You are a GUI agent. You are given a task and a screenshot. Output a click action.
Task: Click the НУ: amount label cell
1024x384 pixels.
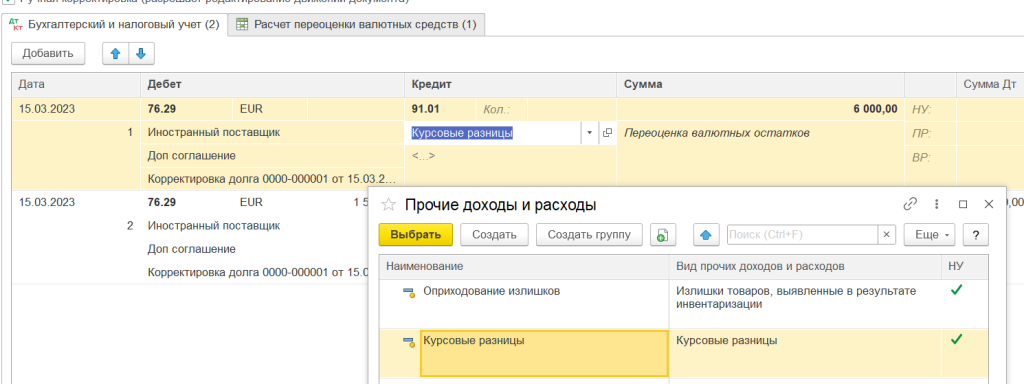921,109
